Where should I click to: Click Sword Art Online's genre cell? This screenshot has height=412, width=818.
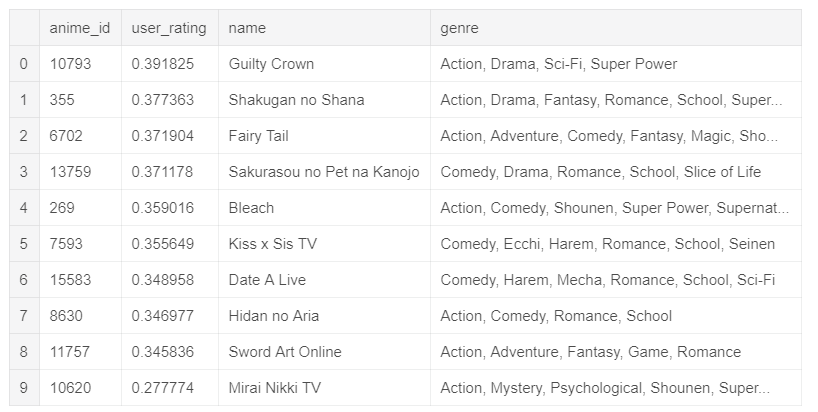click(590, 352)
